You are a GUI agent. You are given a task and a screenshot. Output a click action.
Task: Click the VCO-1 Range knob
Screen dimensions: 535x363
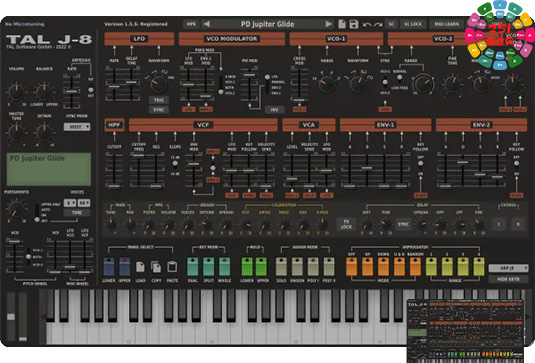coord(327,84)
